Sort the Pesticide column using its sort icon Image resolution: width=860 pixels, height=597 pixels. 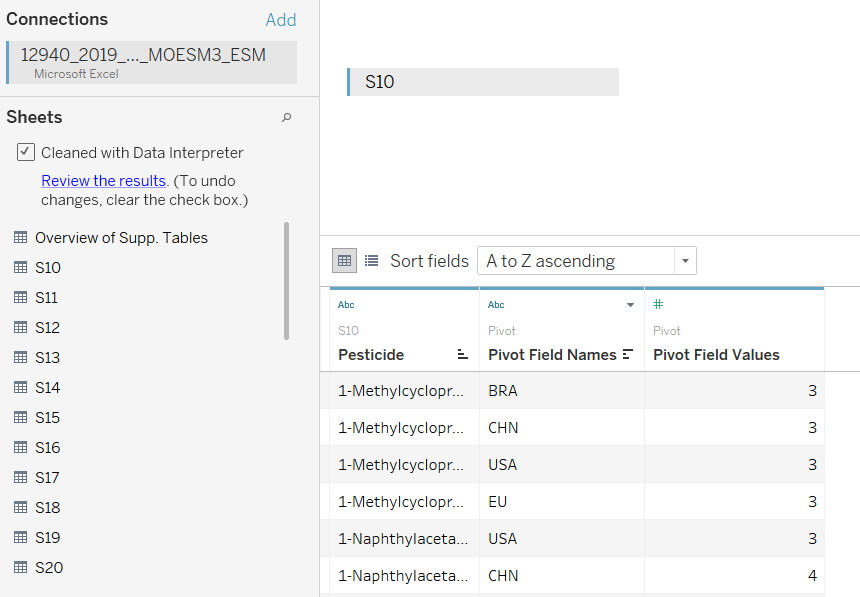click(x=463, y=354)
